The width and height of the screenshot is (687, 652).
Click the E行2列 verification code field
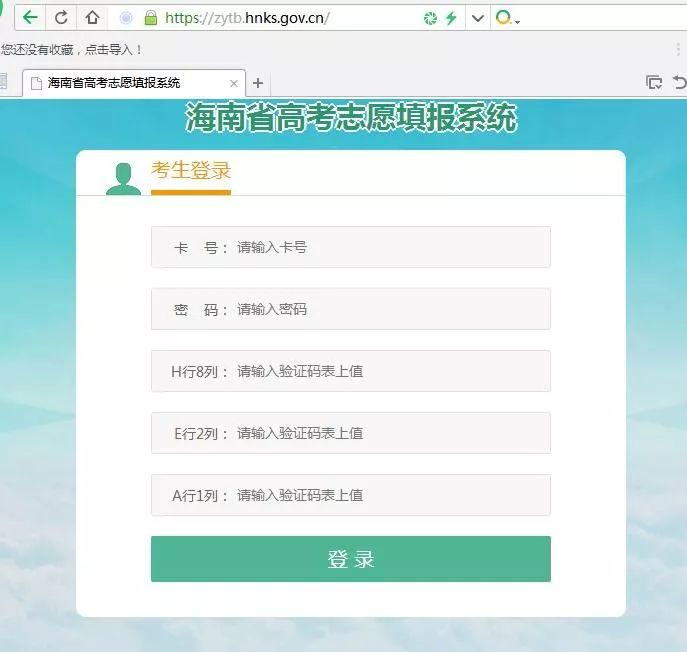tap(351, 433)
